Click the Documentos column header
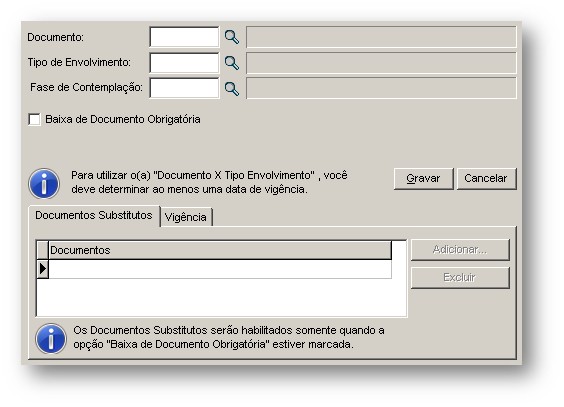 click(x=220, y=250)
